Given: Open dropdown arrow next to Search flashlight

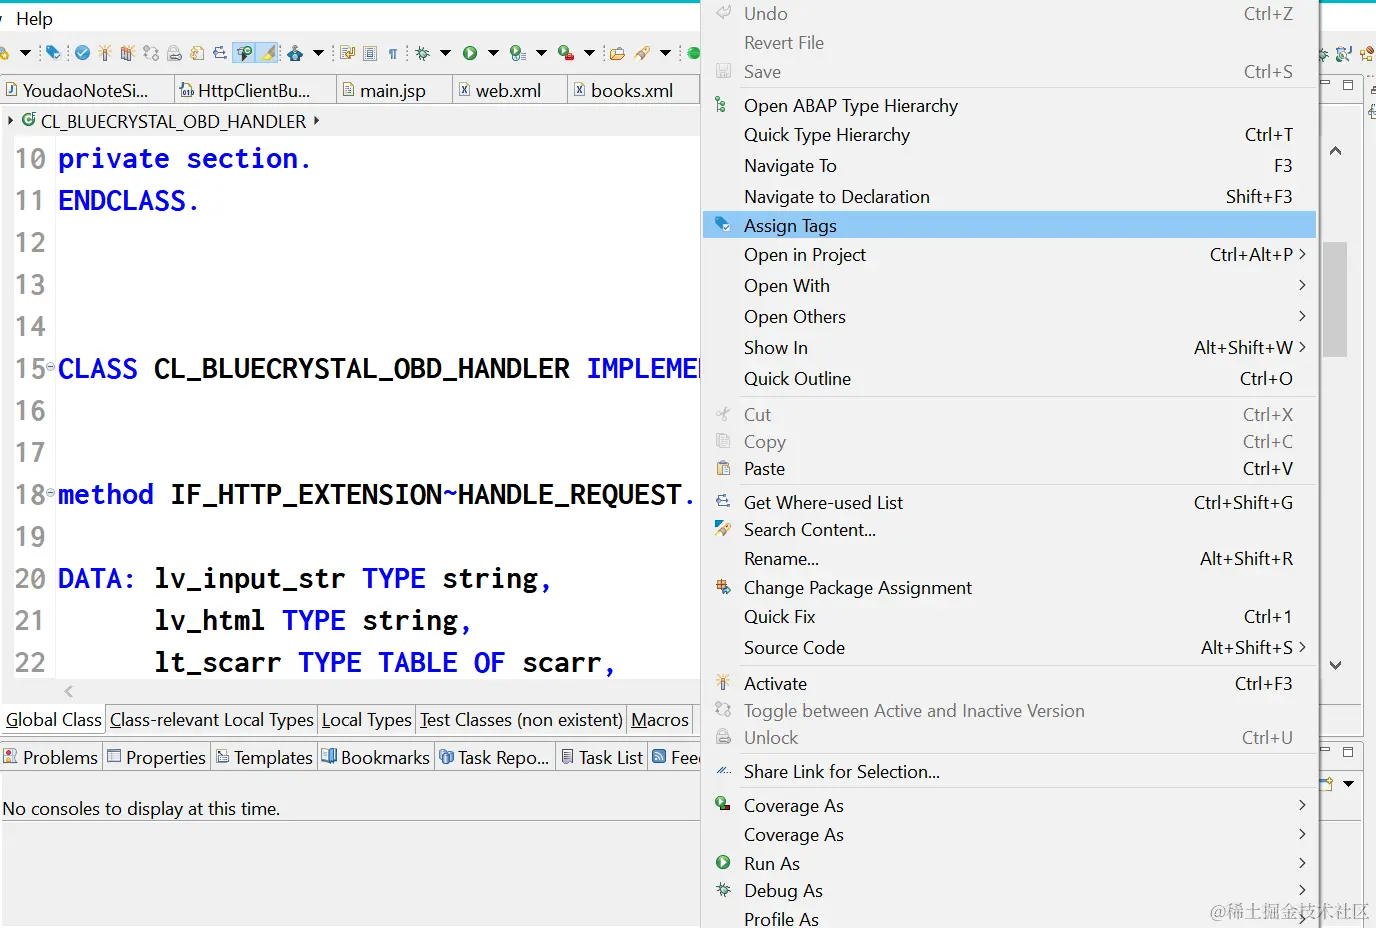Looking at the screenshot, I should tap(665, 53).
